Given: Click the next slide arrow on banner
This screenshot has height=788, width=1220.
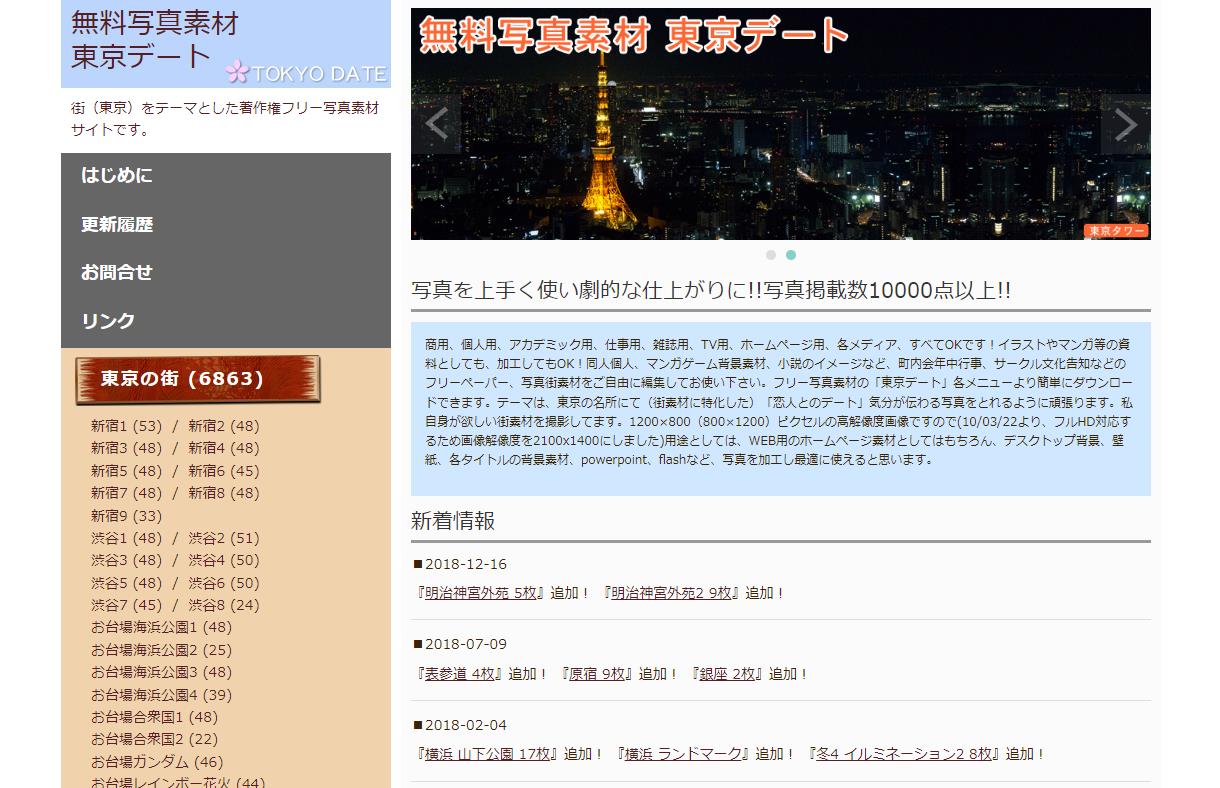Looking at the screenshot, I should [1125, 125].
